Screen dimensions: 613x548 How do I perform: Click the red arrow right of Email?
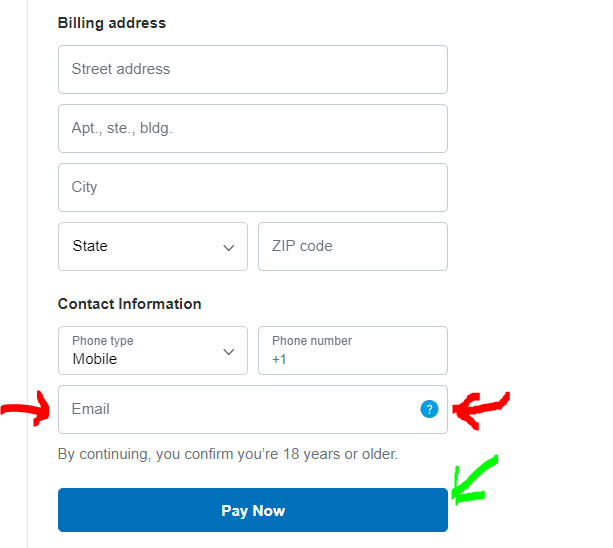(x=481, y=410)
